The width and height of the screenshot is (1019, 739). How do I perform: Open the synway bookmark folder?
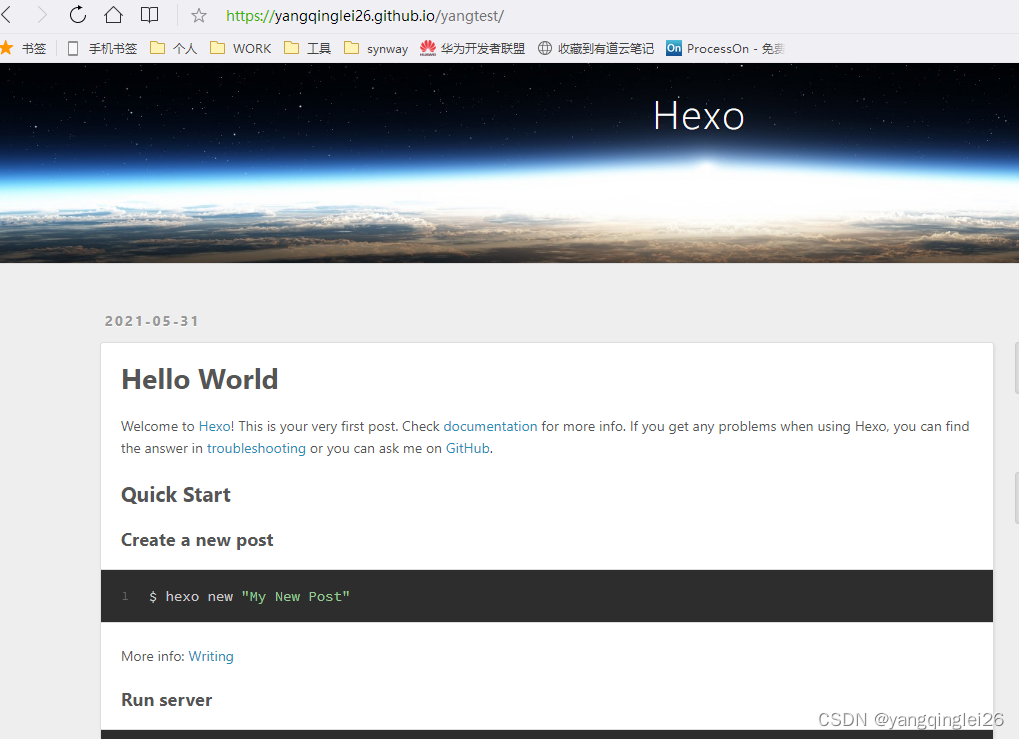coord(376,48)
